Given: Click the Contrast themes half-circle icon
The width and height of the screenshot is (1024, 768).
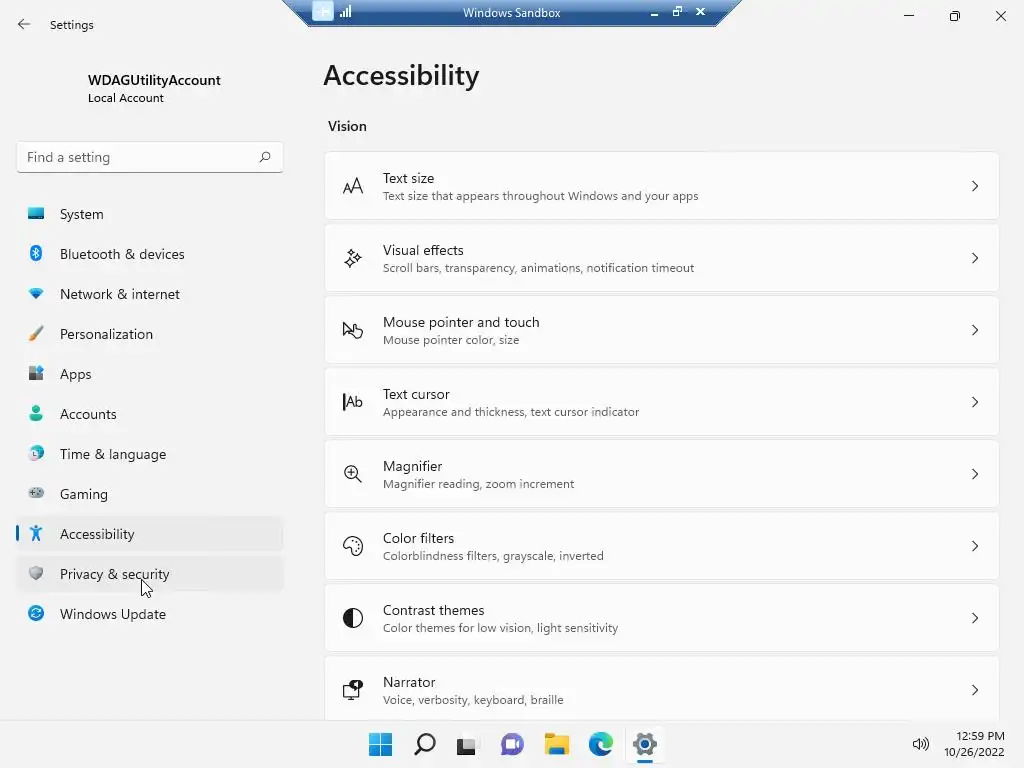Looking at the screenshot, I should [x=353, y=618].
